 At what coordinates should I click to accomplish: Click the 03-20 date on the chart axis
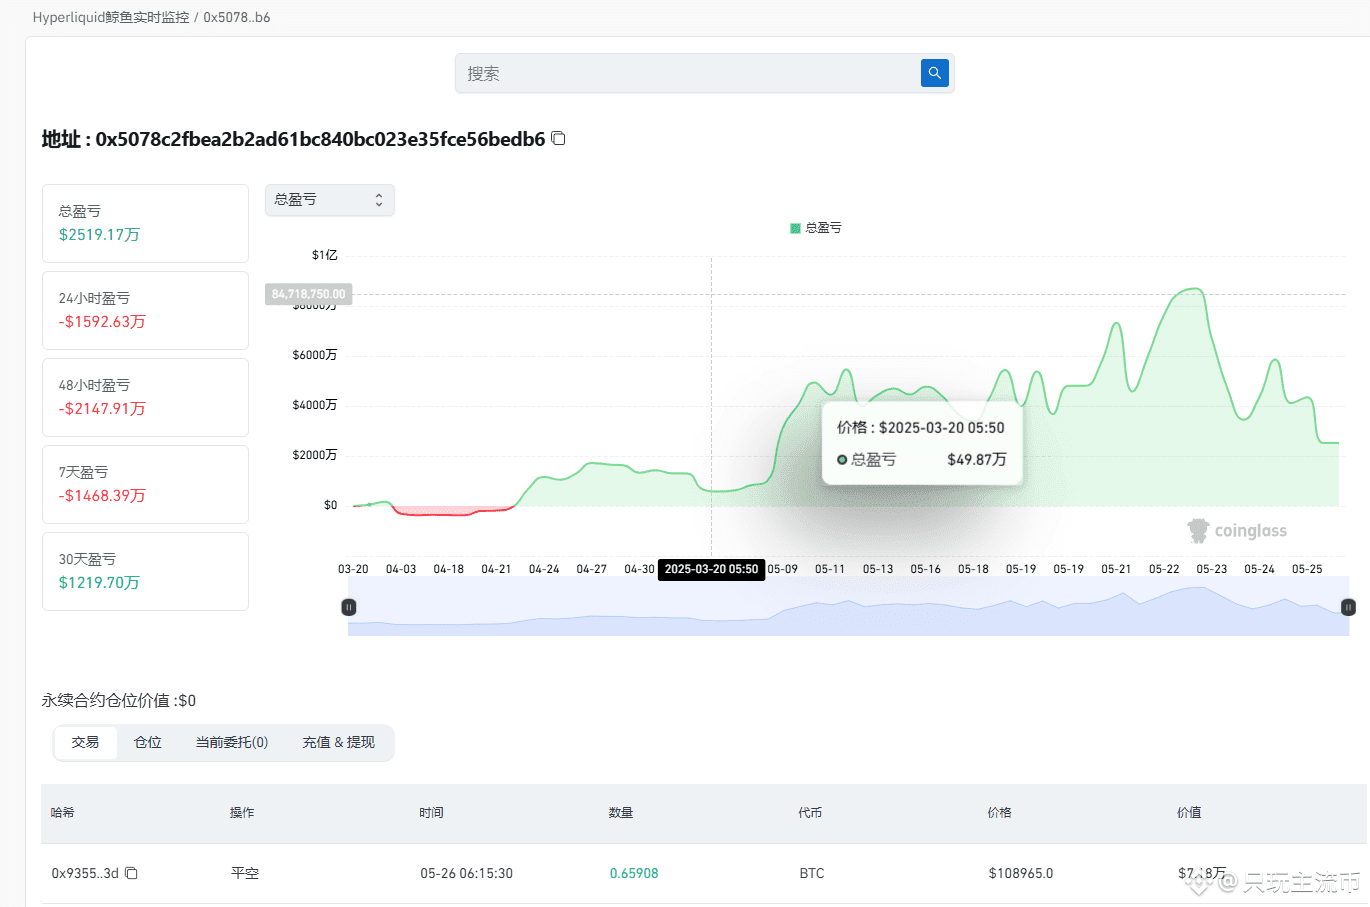[353, 569]
